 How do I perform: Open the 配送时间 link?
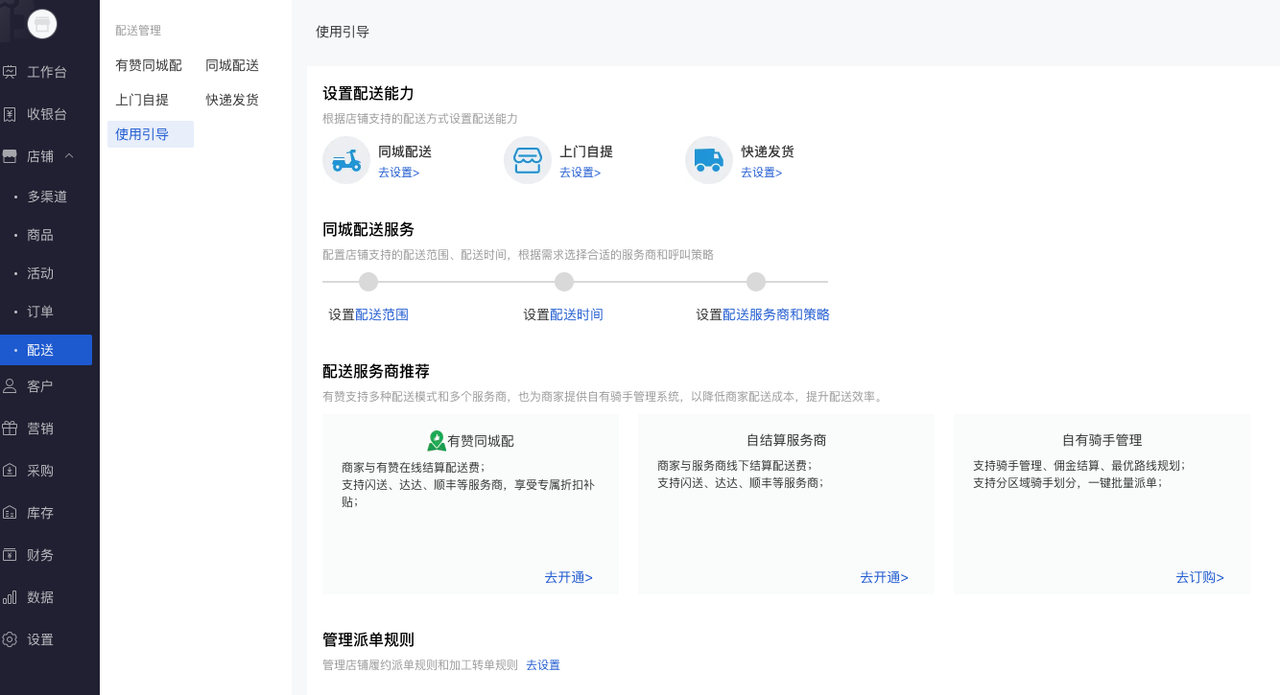point(577,314)
